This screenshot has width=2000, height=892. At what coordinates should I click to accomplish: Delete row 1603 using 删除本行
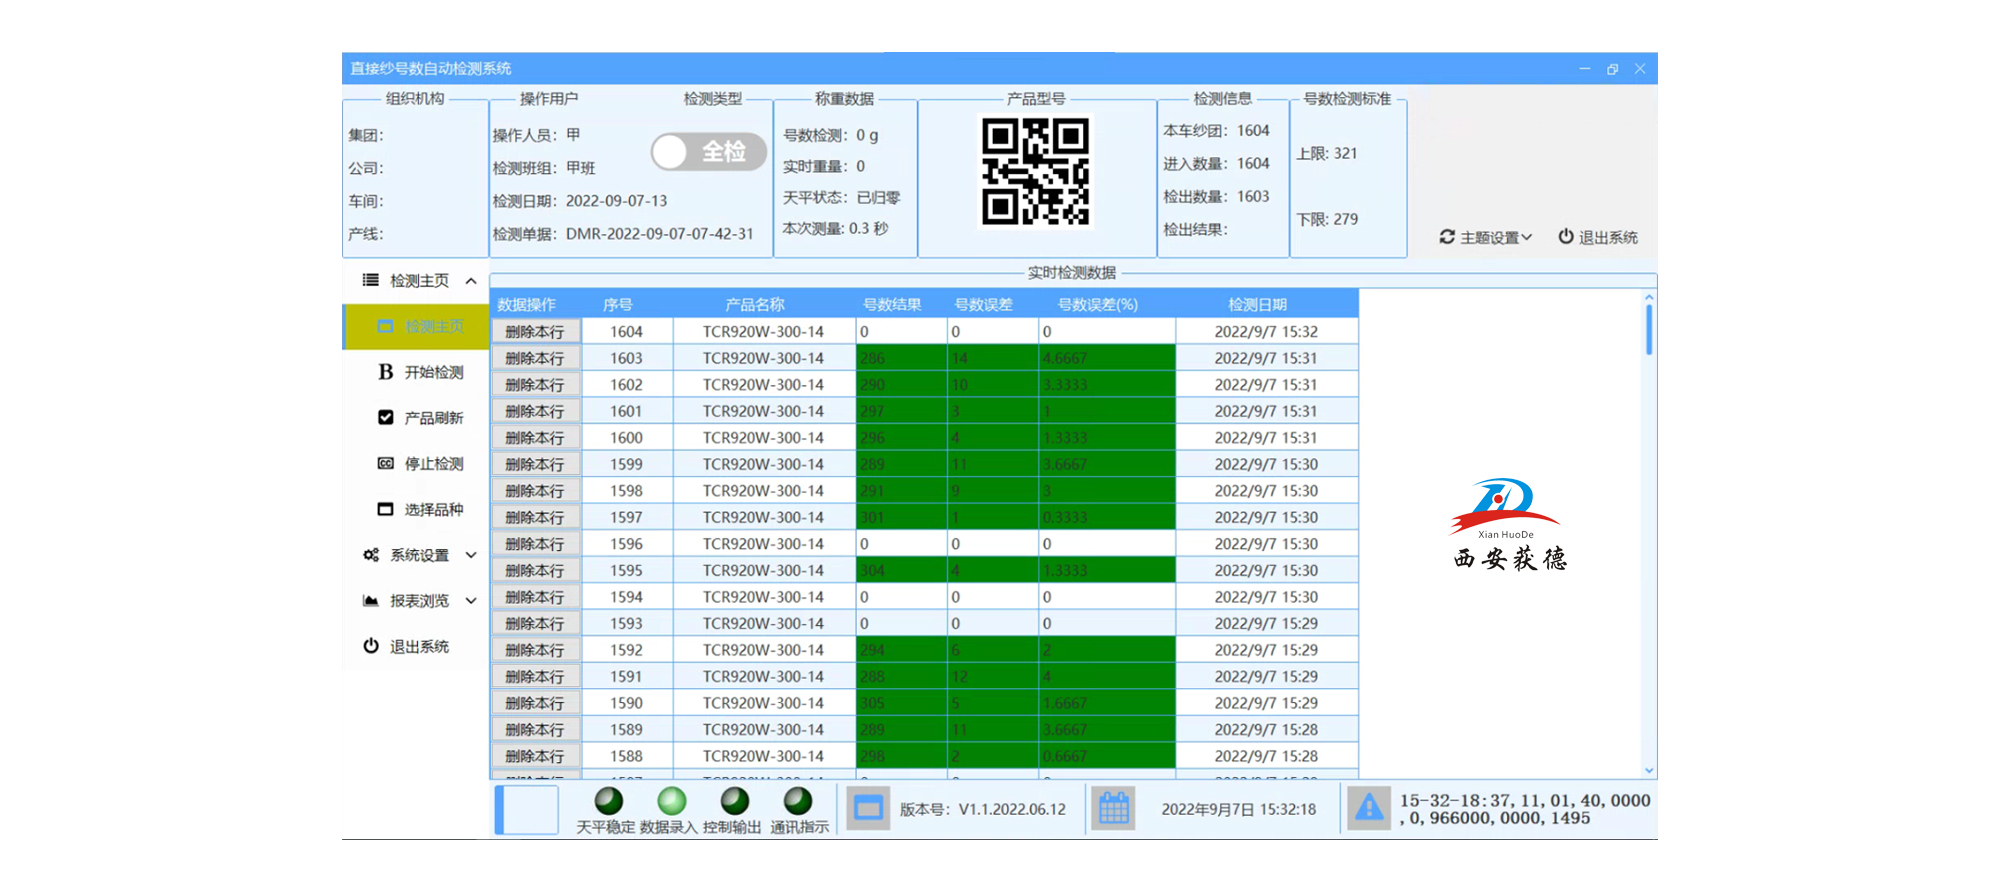[x=535, y=358]
